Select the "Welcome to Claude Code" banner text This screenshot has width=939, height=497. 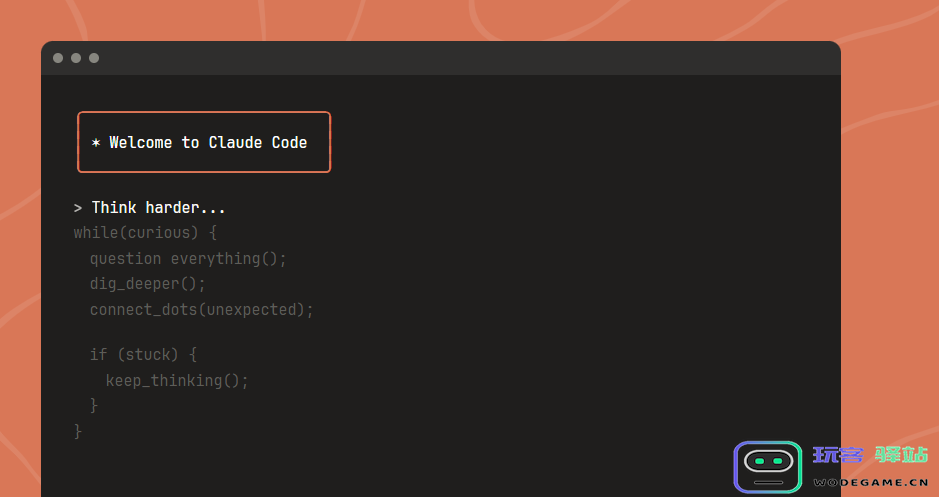click(208, 143)
